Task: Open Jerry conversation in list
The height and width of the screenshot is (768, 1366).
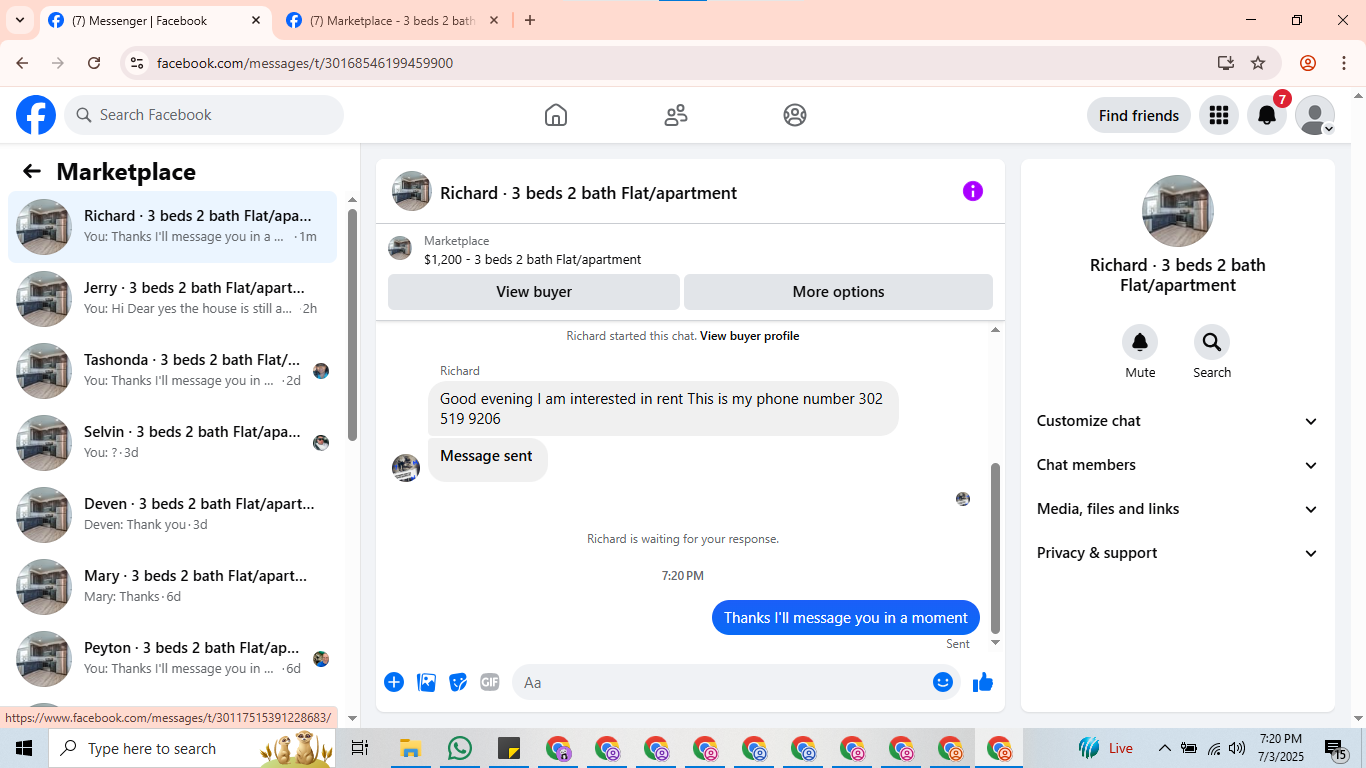Action: tap(173, 299)
